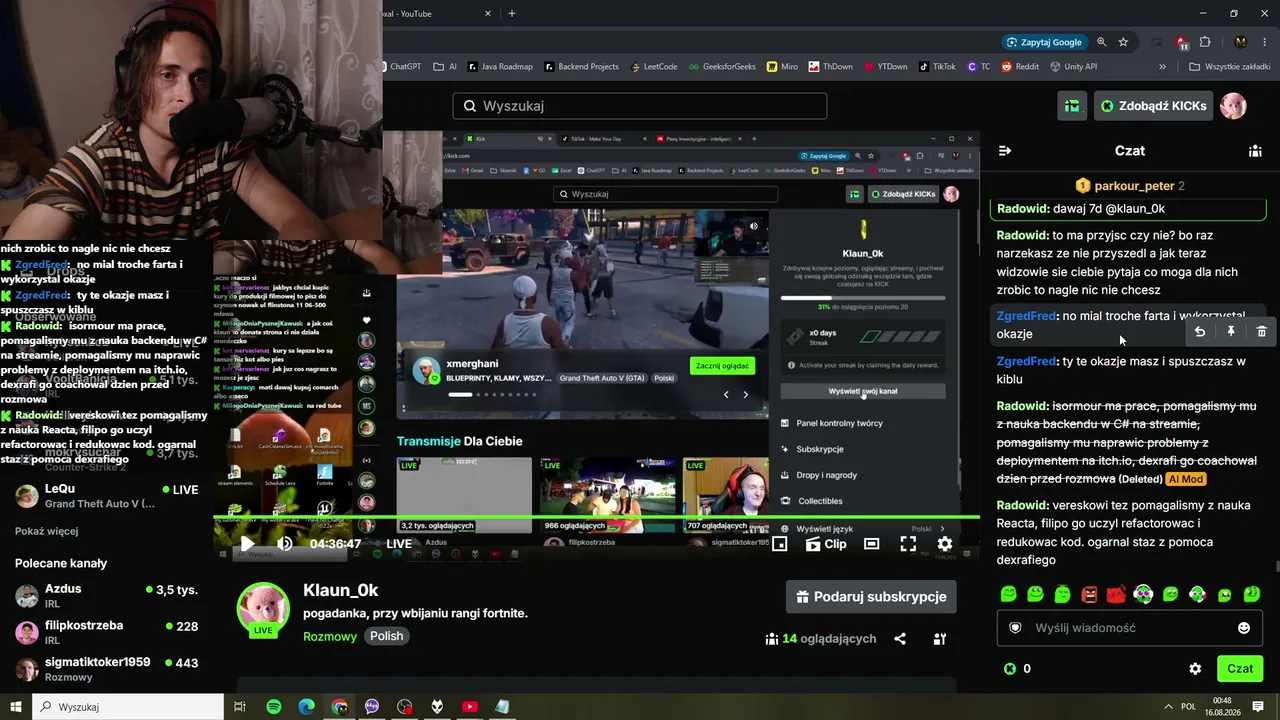Viewport: 1280px width, 720px height.
Task: Open the chat users list icon
Action: [x=1255, y=151]
